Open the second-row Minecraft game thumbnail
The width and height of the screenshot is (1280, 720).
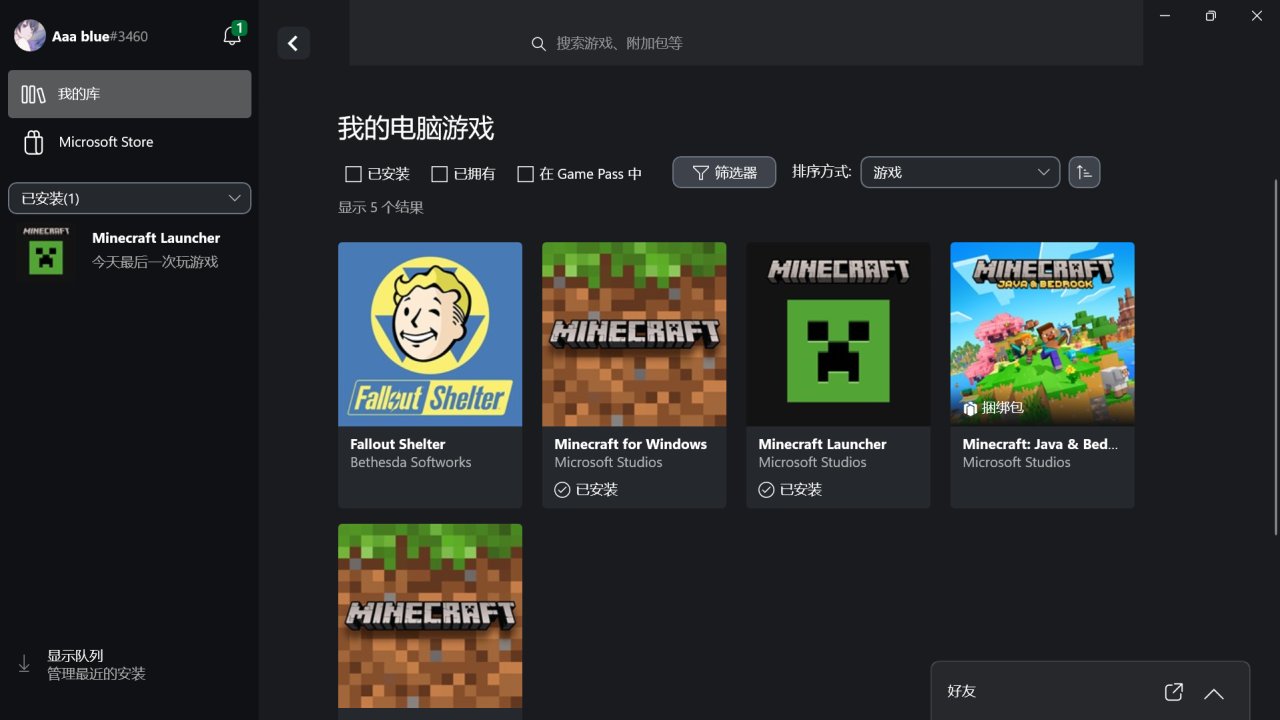[430, 616]
